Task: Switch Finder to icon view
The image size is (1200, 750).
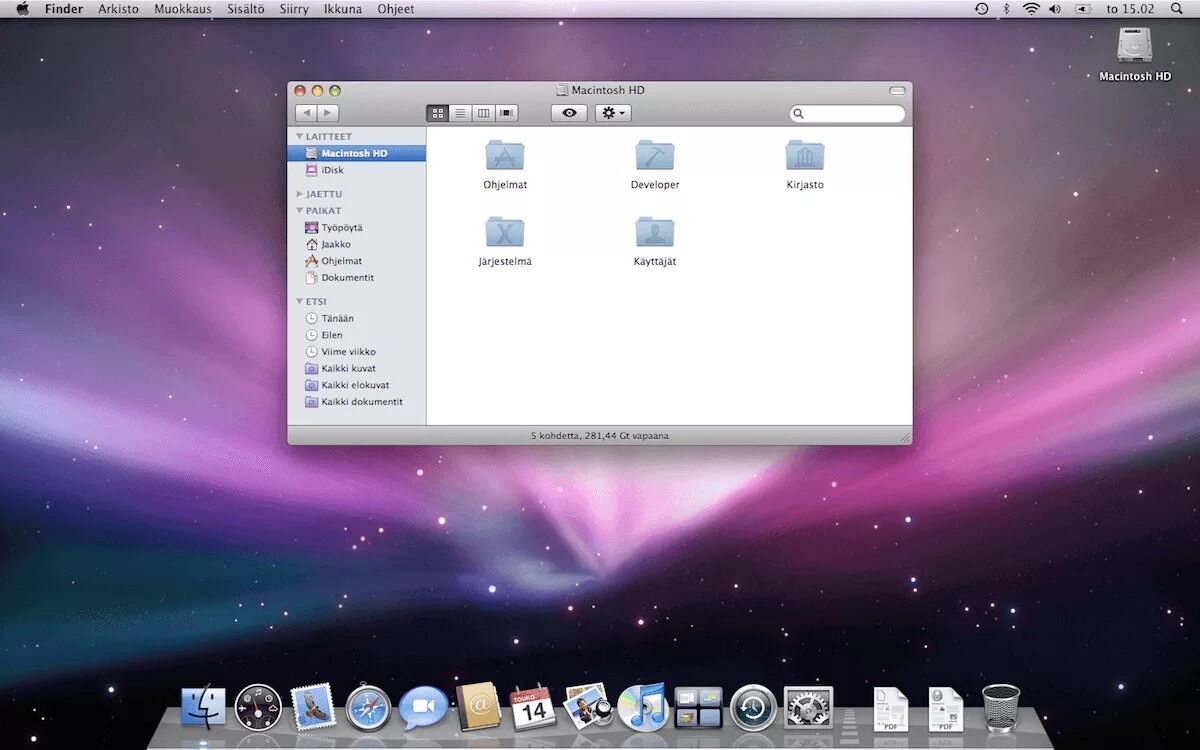Action: tap(438, 113)
